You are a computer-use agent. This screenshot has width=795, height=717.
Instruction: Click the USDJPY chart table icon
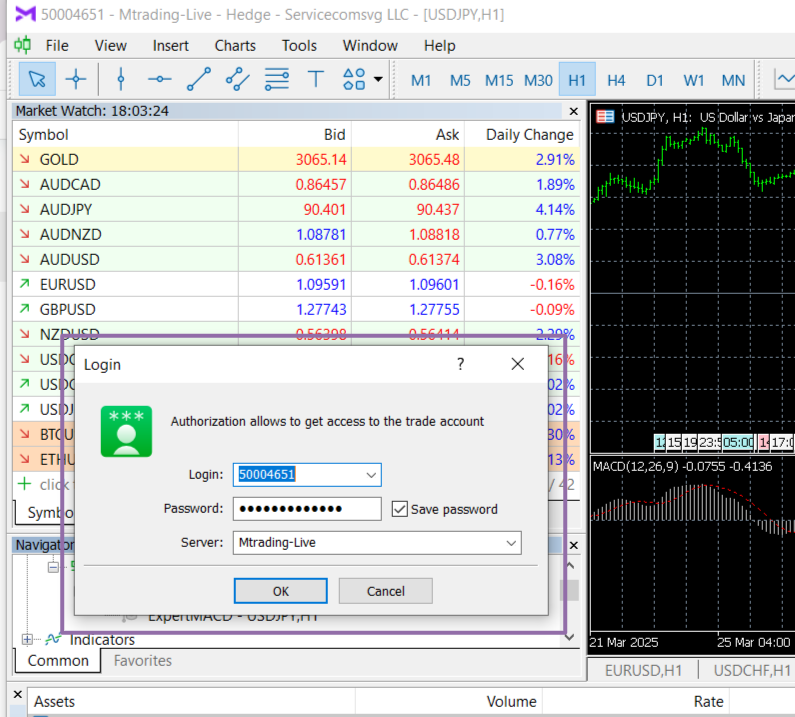(x=604, y=117)
